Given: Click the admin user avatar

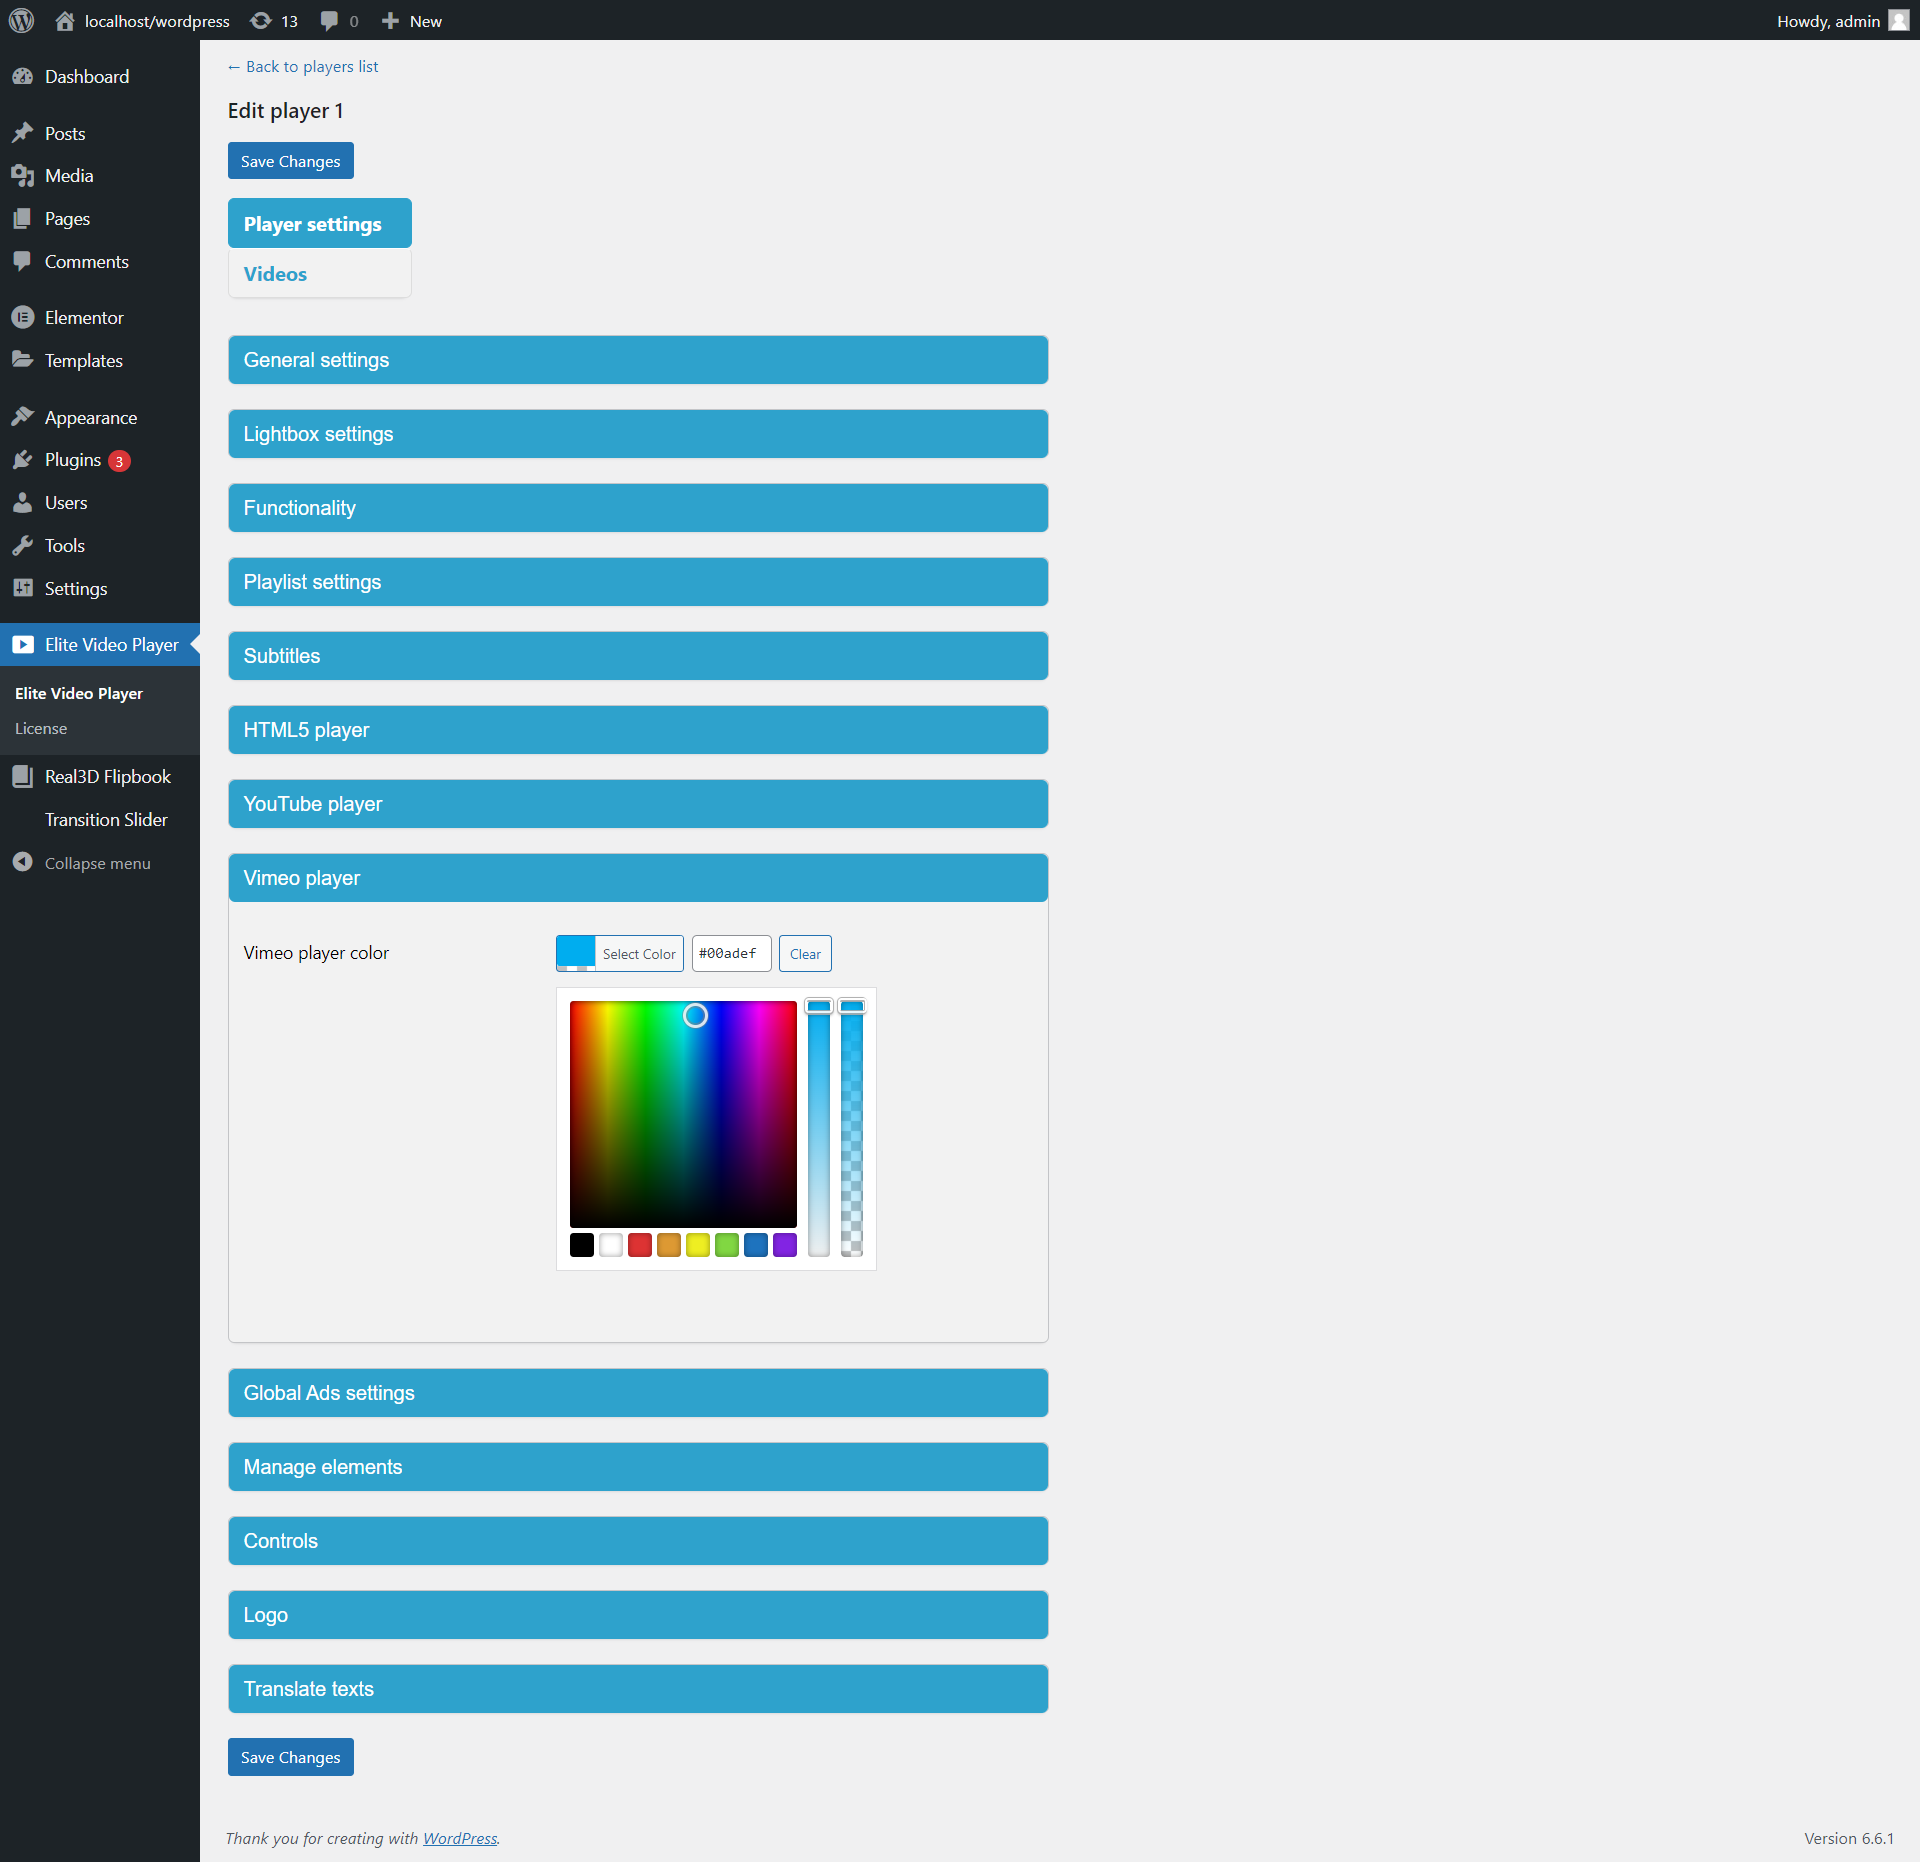Looking at the screenshot, I should [x=1898, y=21].
